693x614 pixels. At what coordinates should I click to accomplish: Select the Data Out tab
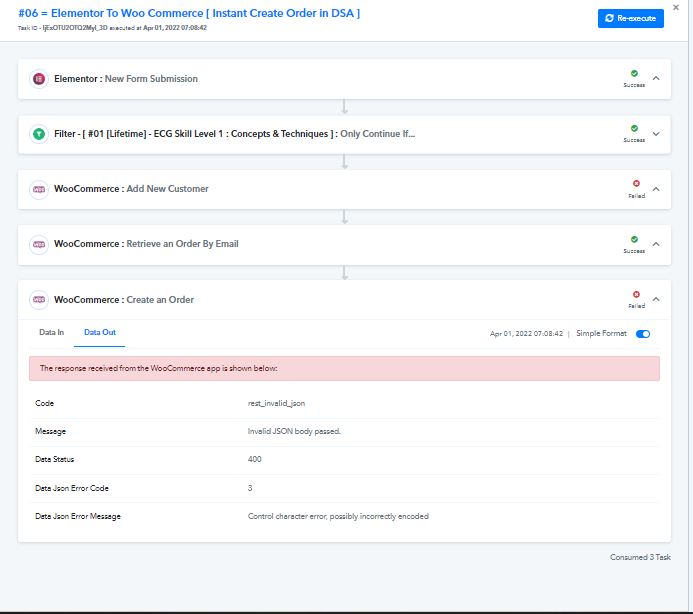[99, 332]
